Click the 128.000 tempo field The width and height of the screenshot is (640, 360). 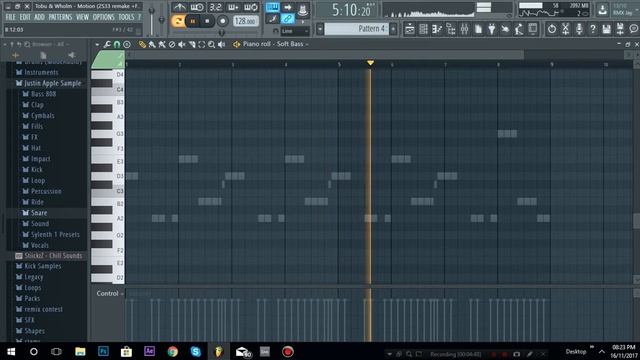246,21
